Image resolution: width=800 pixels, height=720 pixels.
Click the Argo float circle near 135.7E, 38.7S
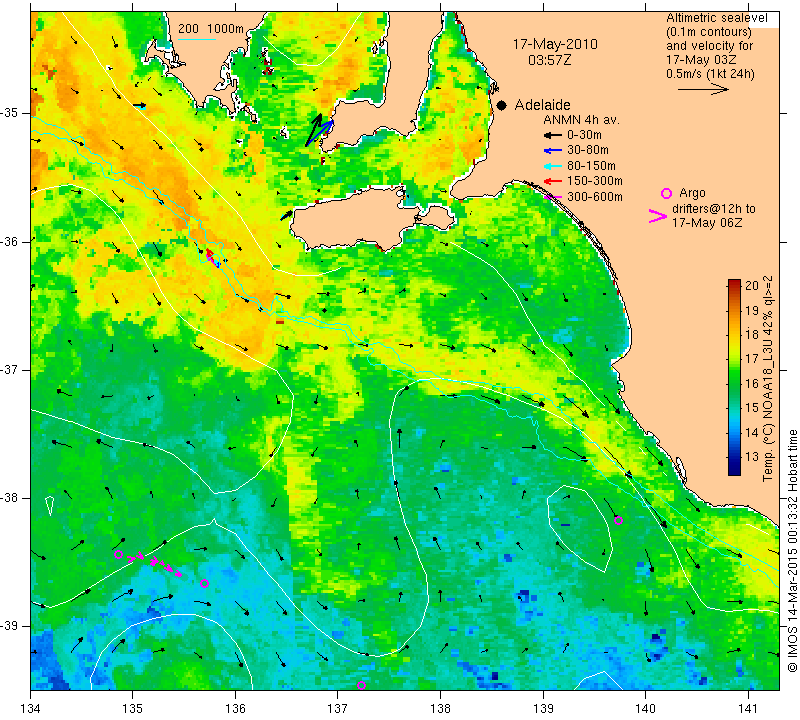pos(204,583)
